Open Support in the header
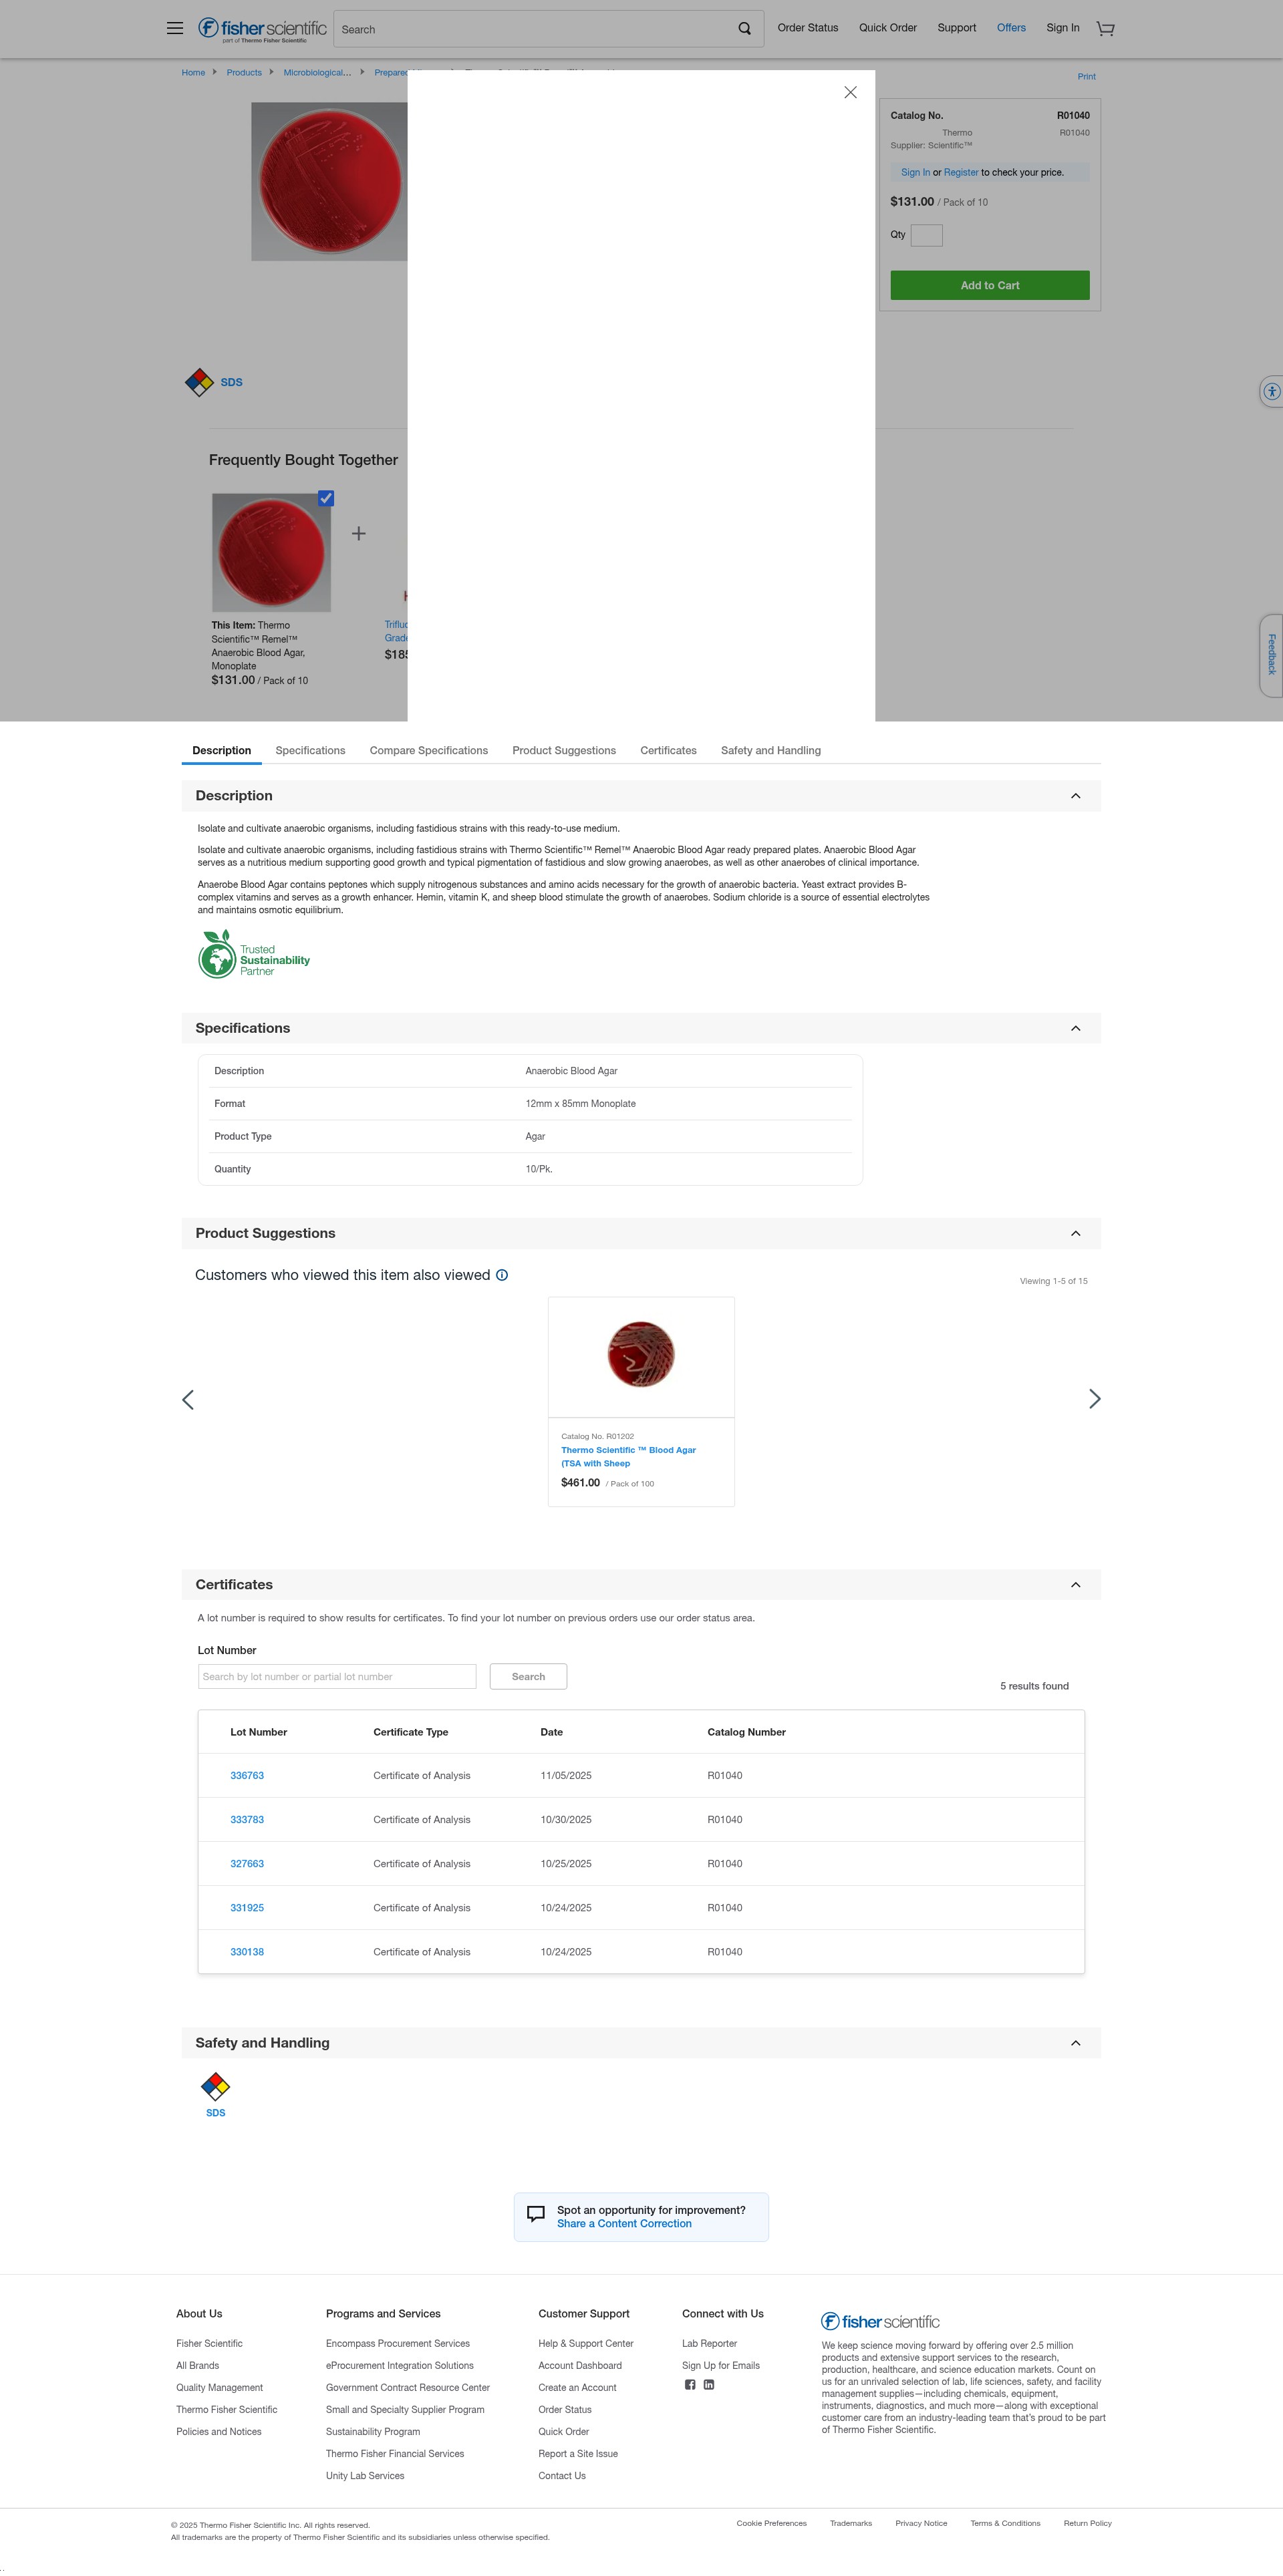Image resolution: width=1283 pixels, height=2576 pixels. point(957,28)
